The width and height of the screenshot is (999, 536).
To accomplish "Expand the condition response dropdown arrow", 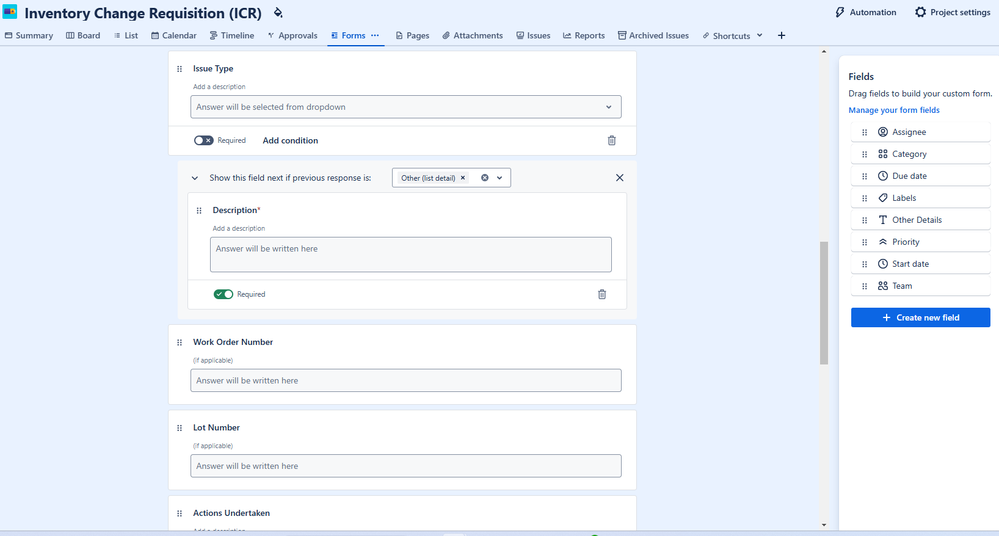I will tap(500, 178).
